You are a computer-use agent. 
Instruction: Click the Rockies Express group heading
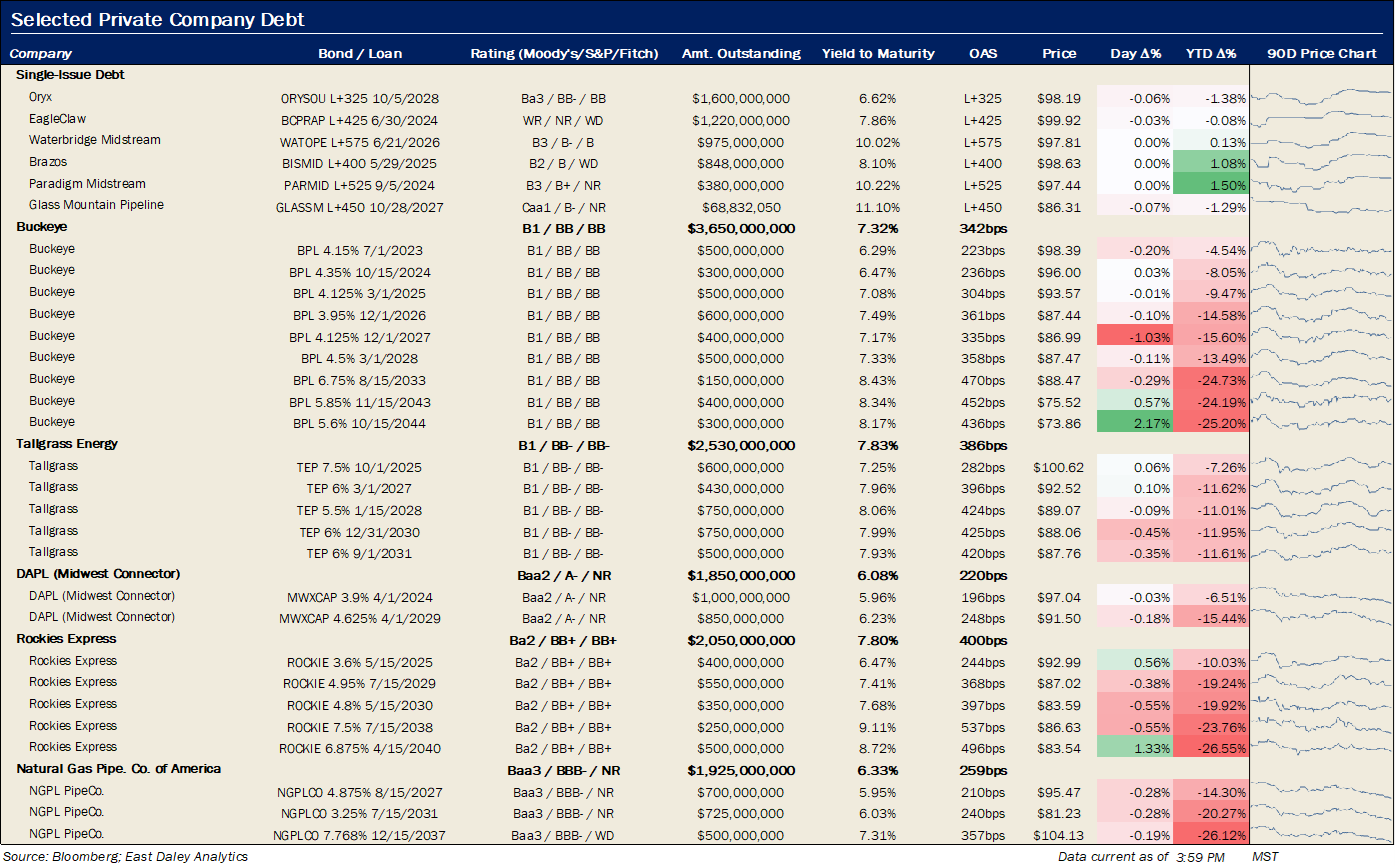[x=66, y=639]
